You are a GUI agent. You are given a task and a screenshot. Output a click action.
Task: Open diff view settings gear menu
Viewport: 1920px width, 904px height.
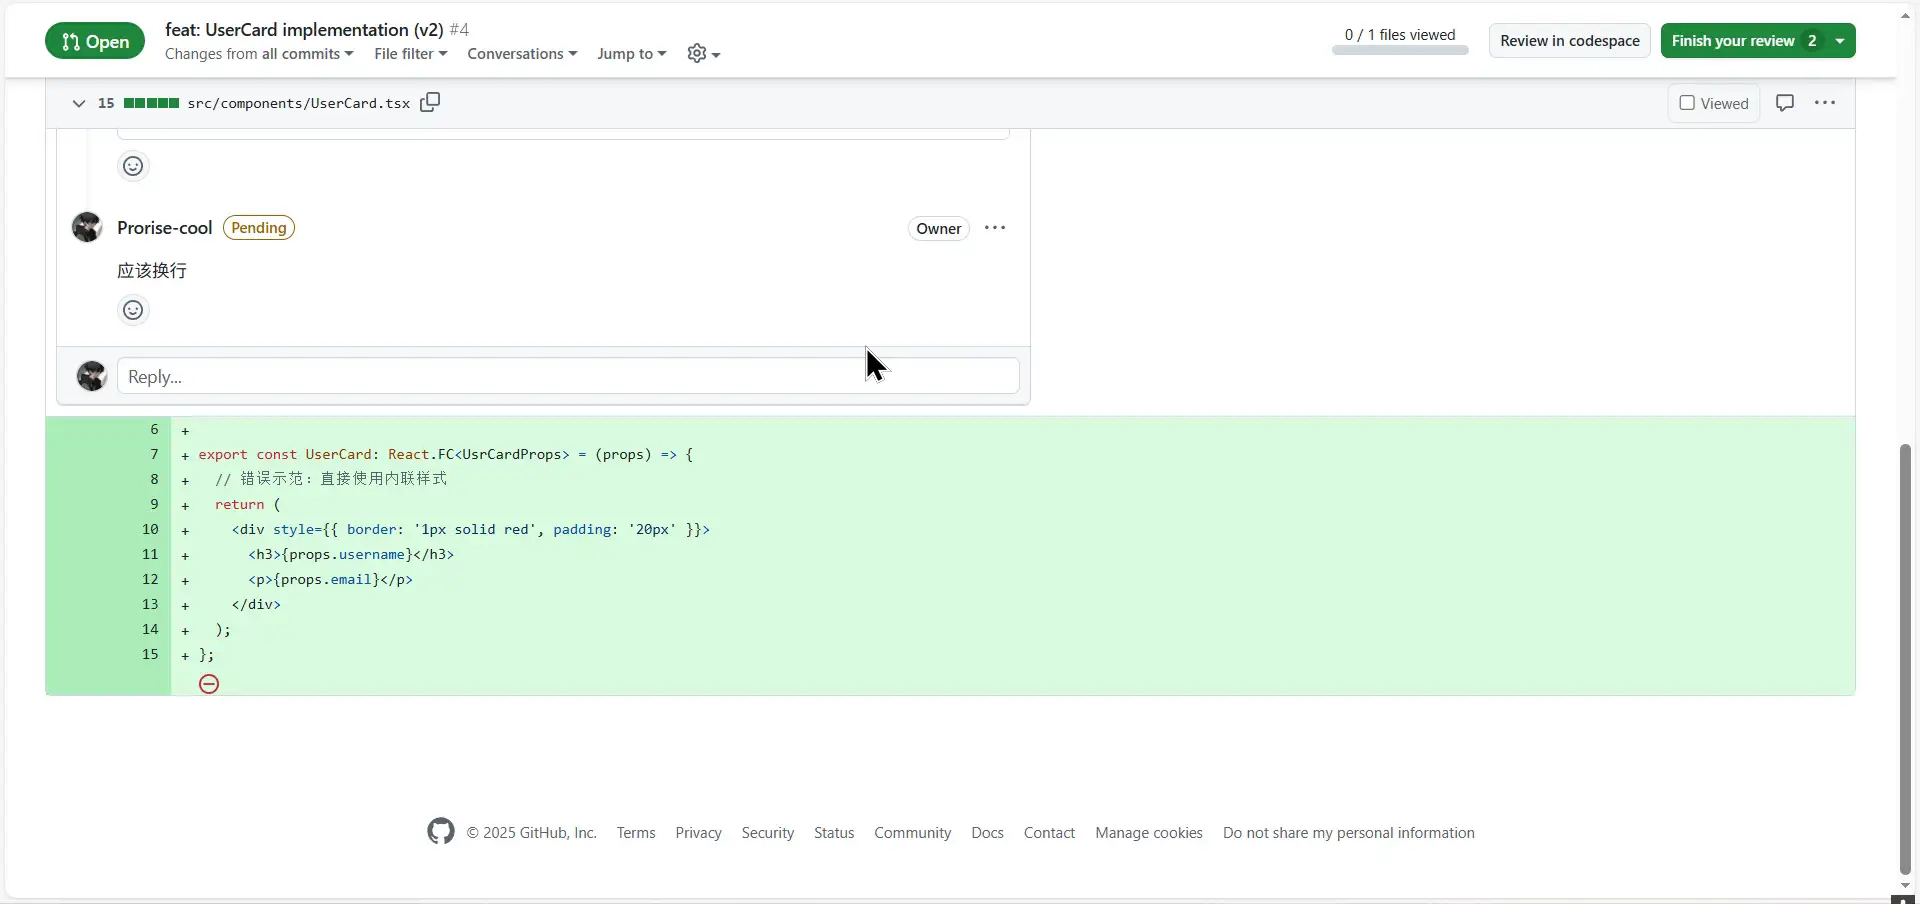tap(703, 54)
